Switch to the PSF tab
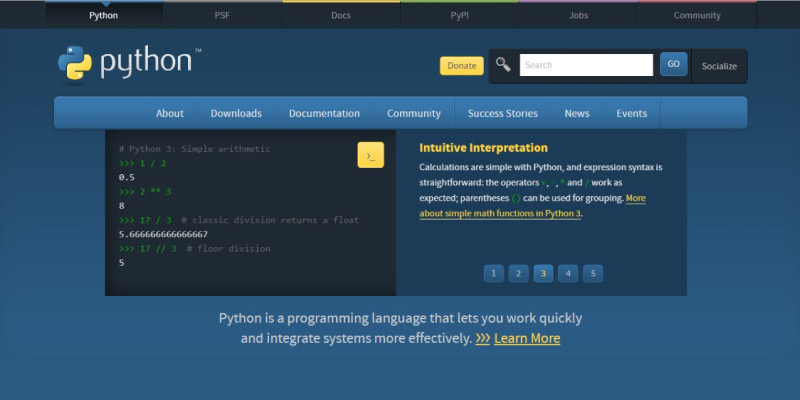Viewport: 800px width, 400px height. point(222,15)
